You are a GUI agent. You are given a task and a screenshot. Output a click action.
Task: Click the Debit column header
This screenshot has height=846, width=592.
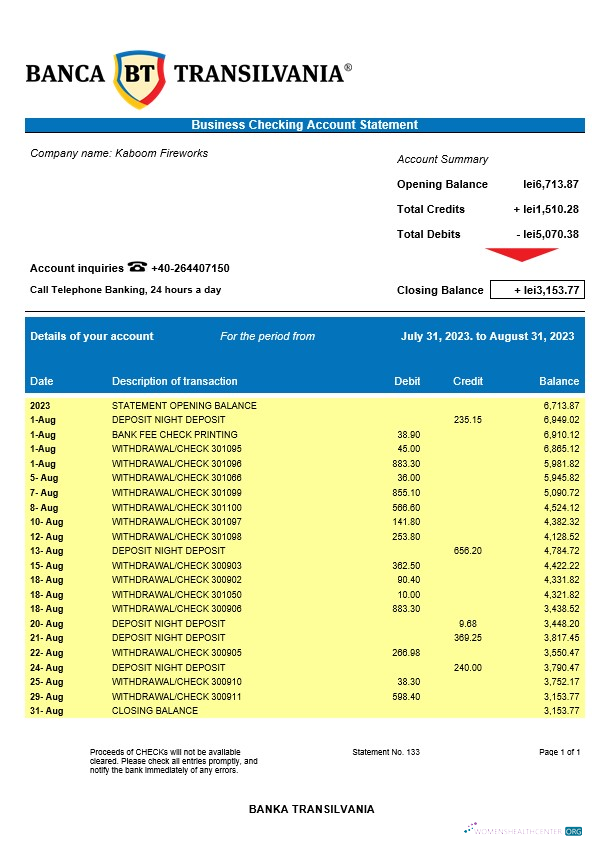[x=407, y=381]
